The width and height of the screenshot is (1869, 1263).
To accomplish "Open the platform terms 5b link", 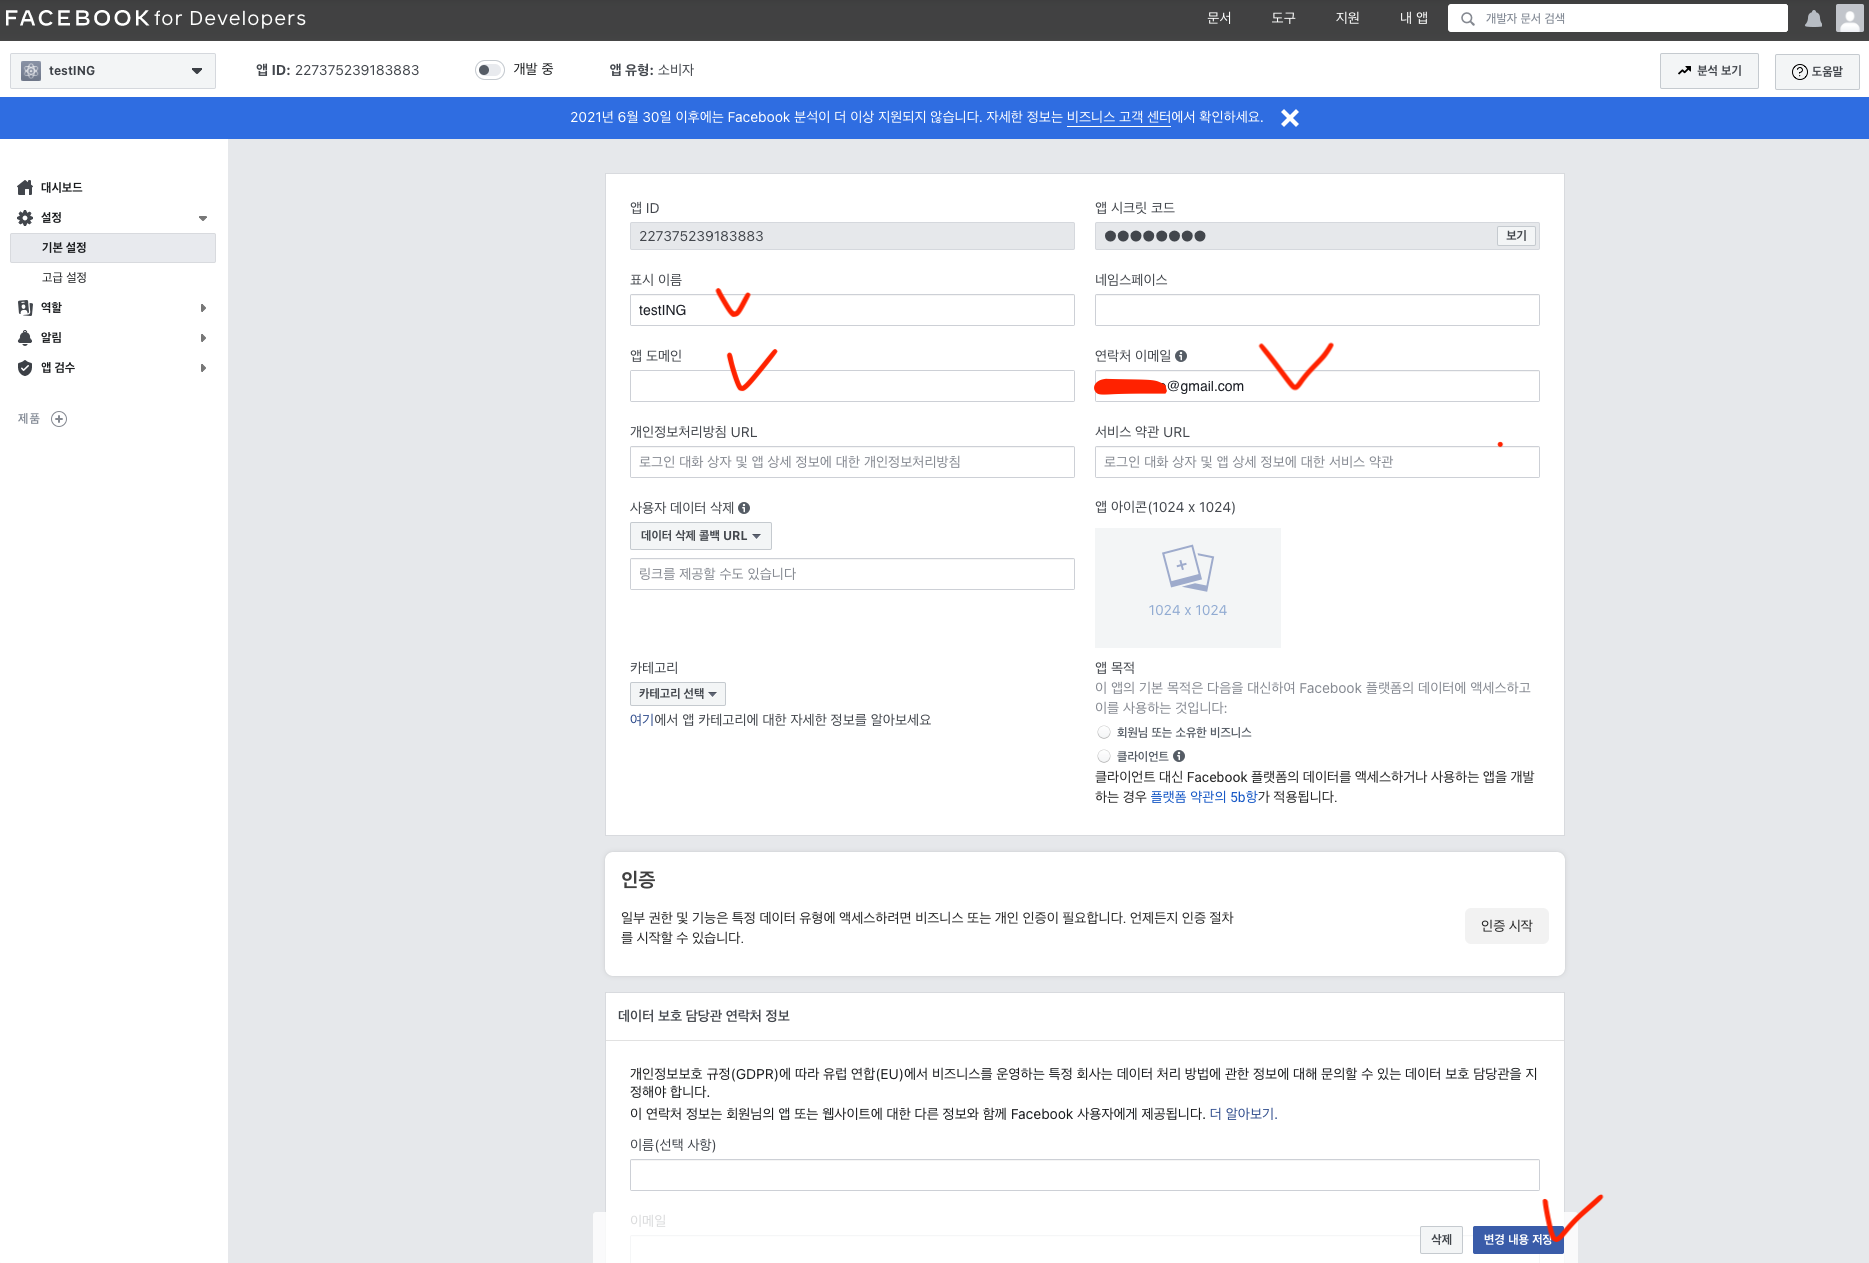I will (x=1204, y=797).
